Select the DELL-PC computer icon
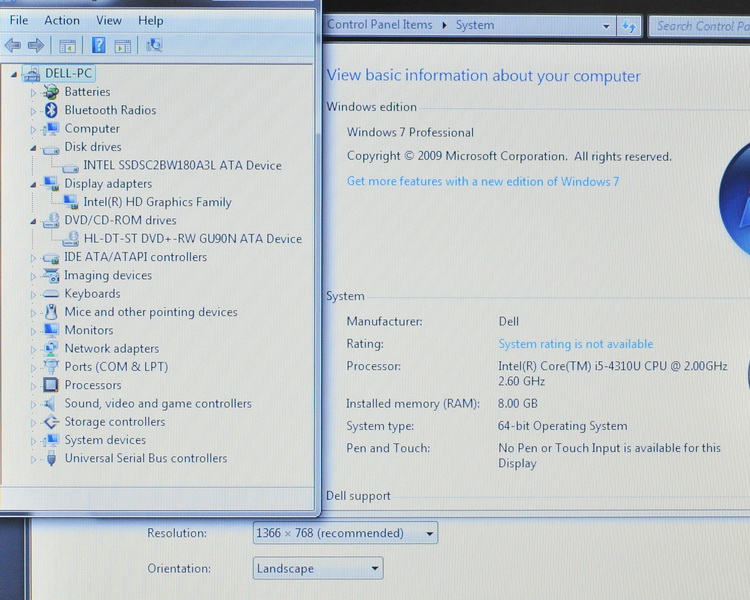 tap(32, 74)
